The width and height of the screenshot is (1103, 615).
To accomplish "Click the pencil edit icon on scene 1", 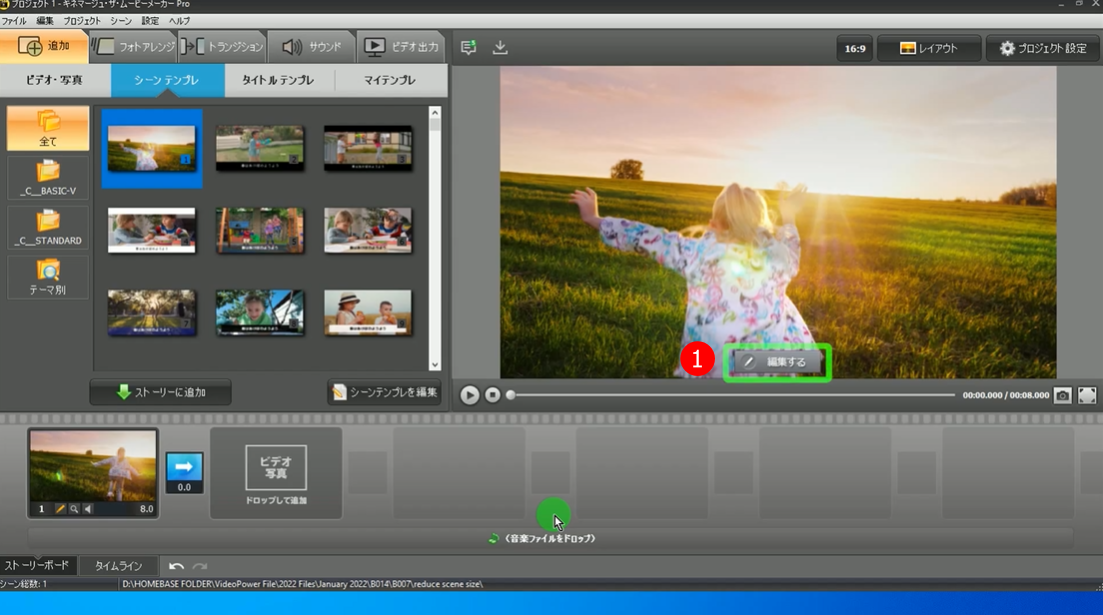I will click(60, 509).
